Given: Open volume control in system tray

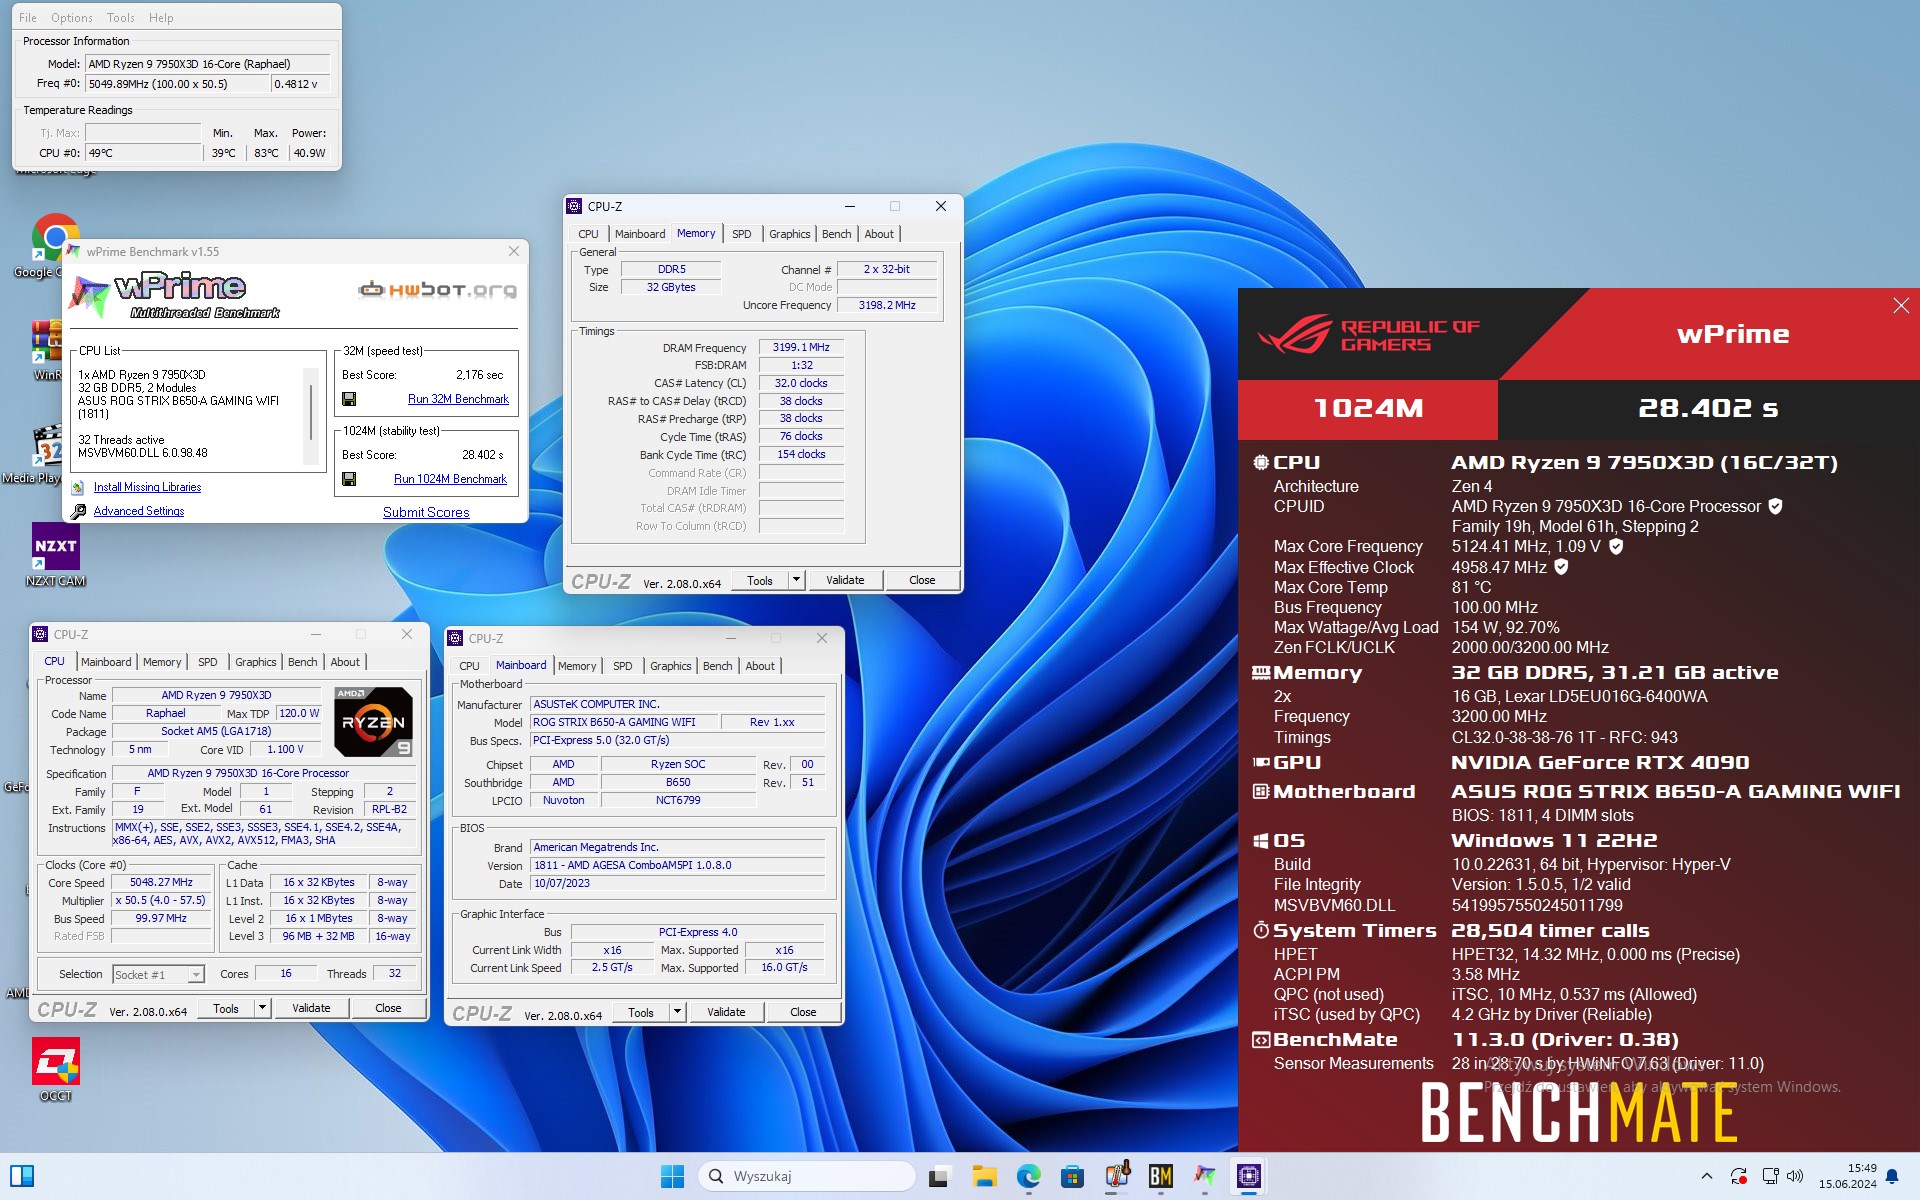Looking at the screenshot, I should pyautogui.click(x=1795, y=1176).
